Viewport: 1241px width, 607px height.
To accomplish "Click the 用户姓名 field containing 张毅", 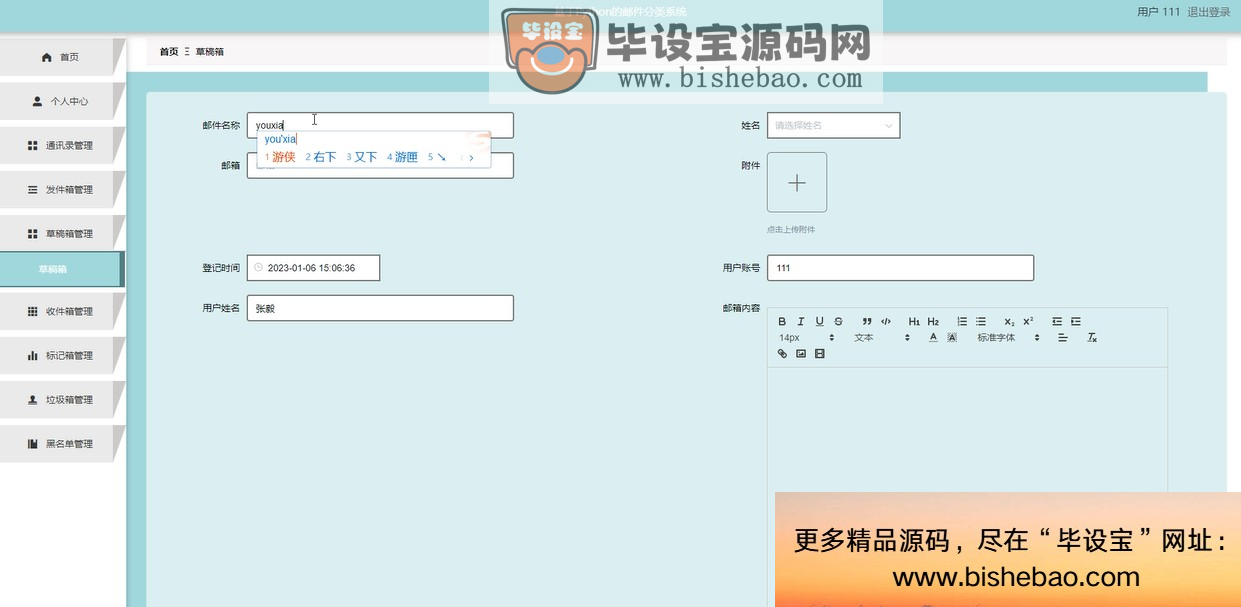I will [380, 308].
